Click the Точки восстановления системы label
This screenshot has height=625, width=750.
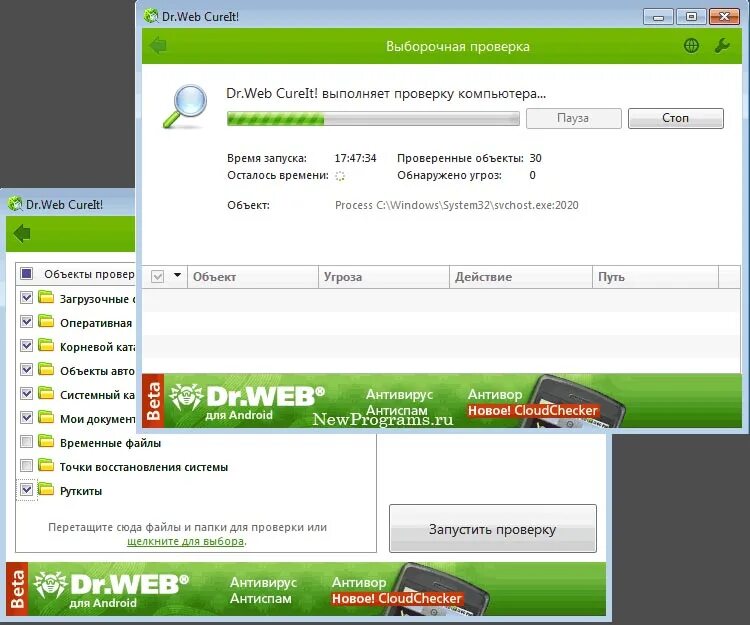click(144, 467)
